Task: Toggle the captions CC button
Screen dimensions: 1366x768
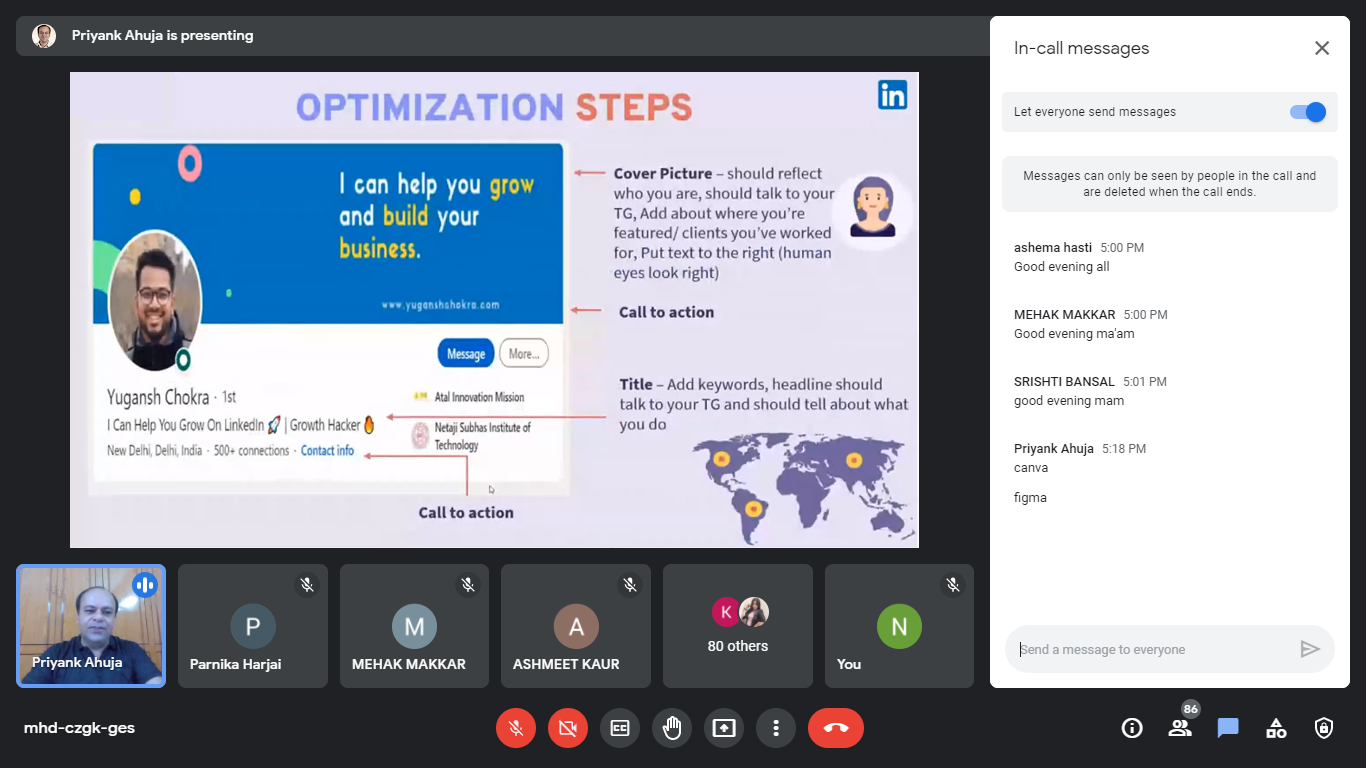Action: (x=620, y=728)
